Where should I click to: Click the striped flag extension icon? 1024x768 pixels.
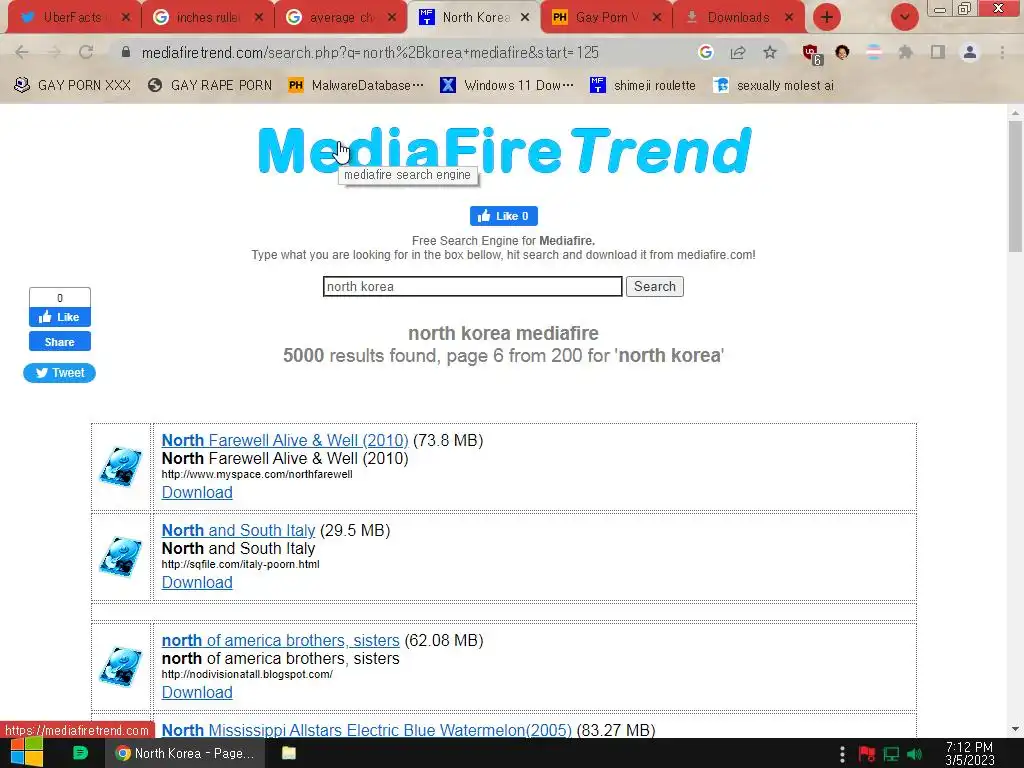point(874,52)
